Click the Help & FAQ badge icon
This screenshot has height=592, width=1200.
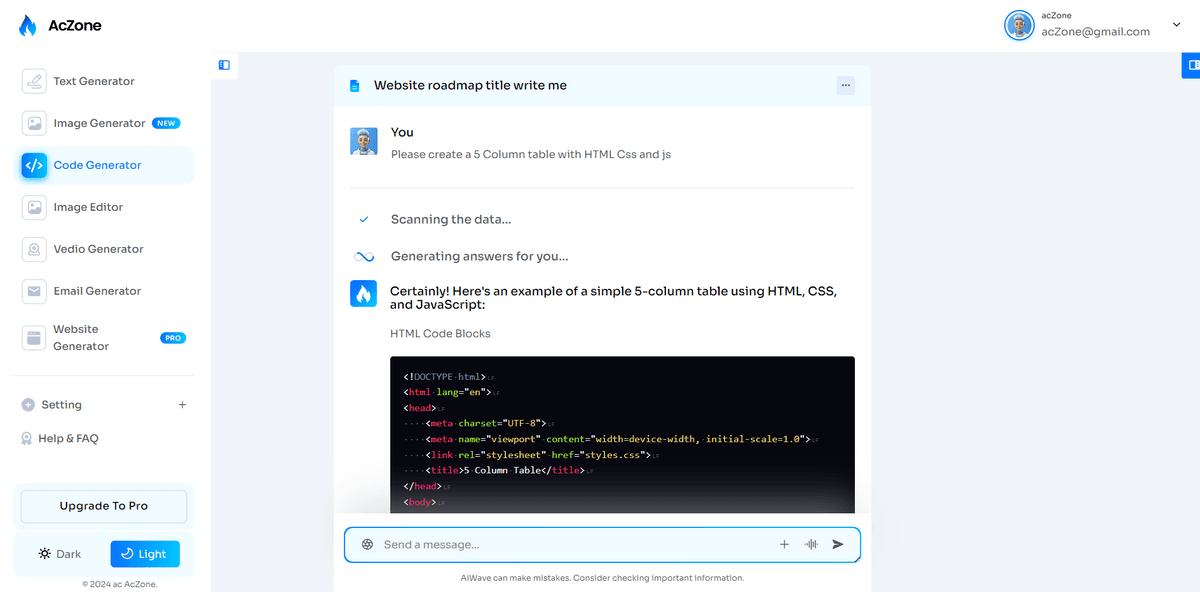click(x=27, y=438)
